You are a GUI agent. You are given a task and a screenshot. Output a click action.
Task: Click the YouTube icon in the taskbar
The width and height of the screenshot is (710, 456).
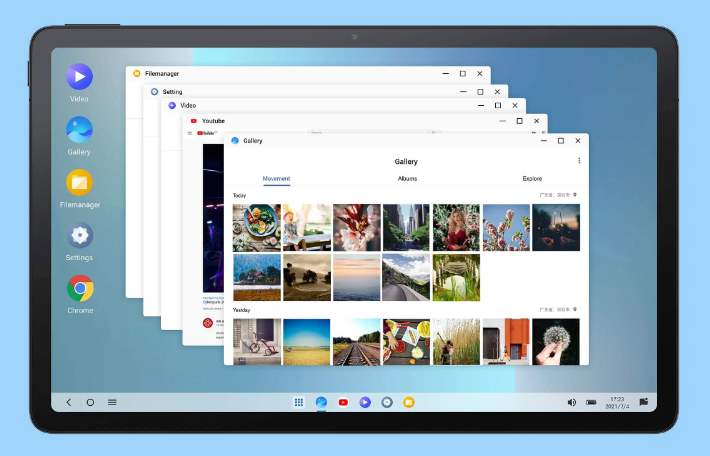point(343,402)
